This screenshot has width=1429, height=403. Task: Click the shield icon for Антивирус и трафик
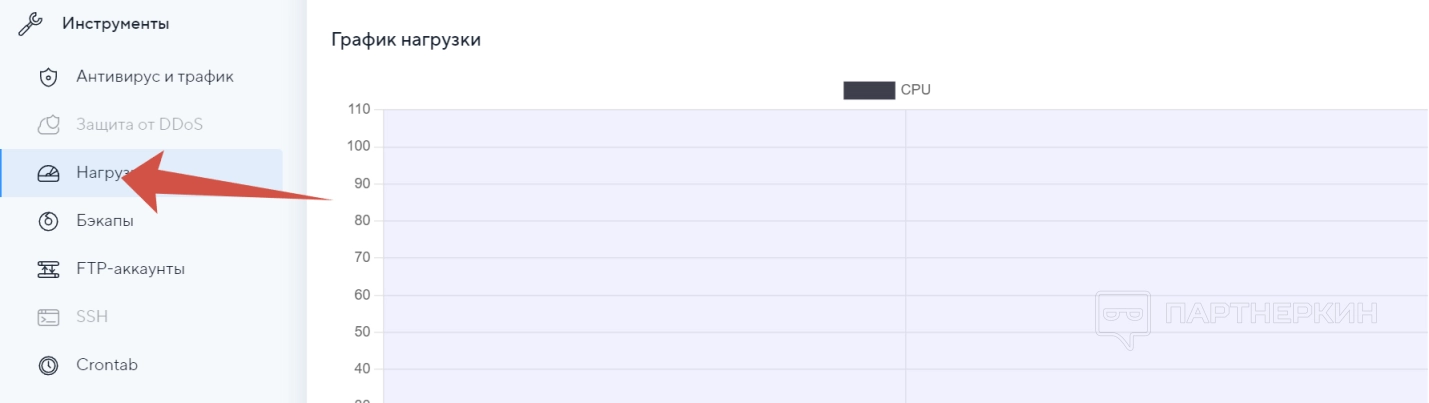coord(48,76)
